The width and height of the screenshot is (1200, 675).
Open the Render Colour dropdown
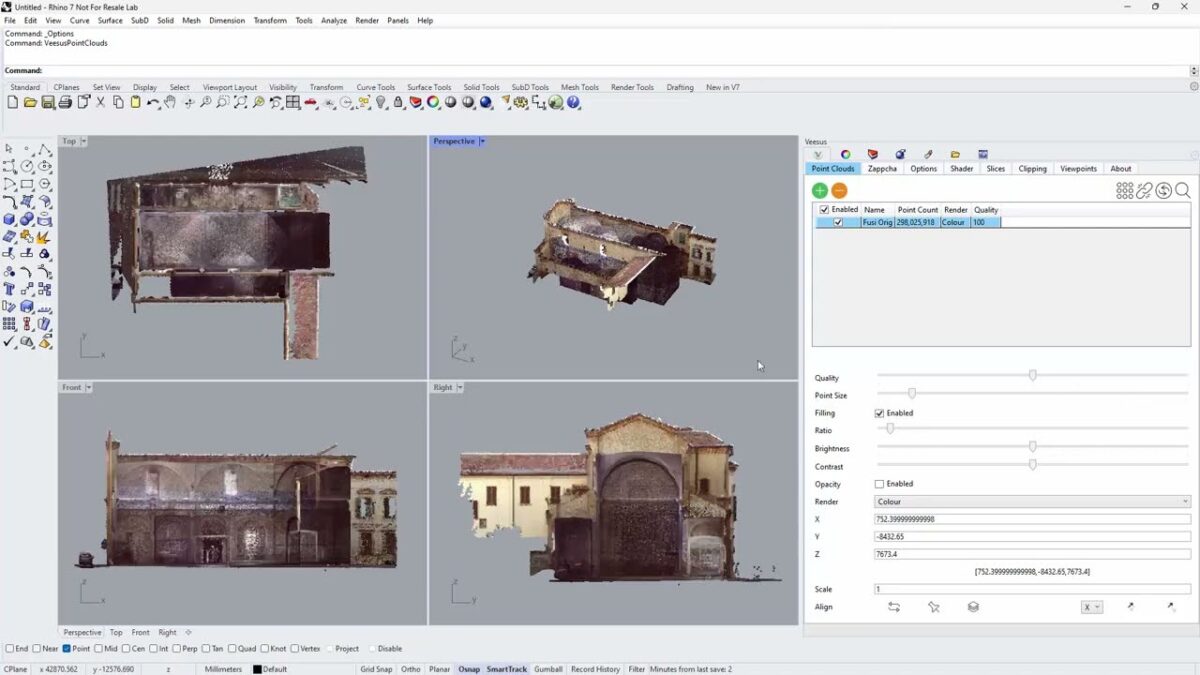point(1031,502)
